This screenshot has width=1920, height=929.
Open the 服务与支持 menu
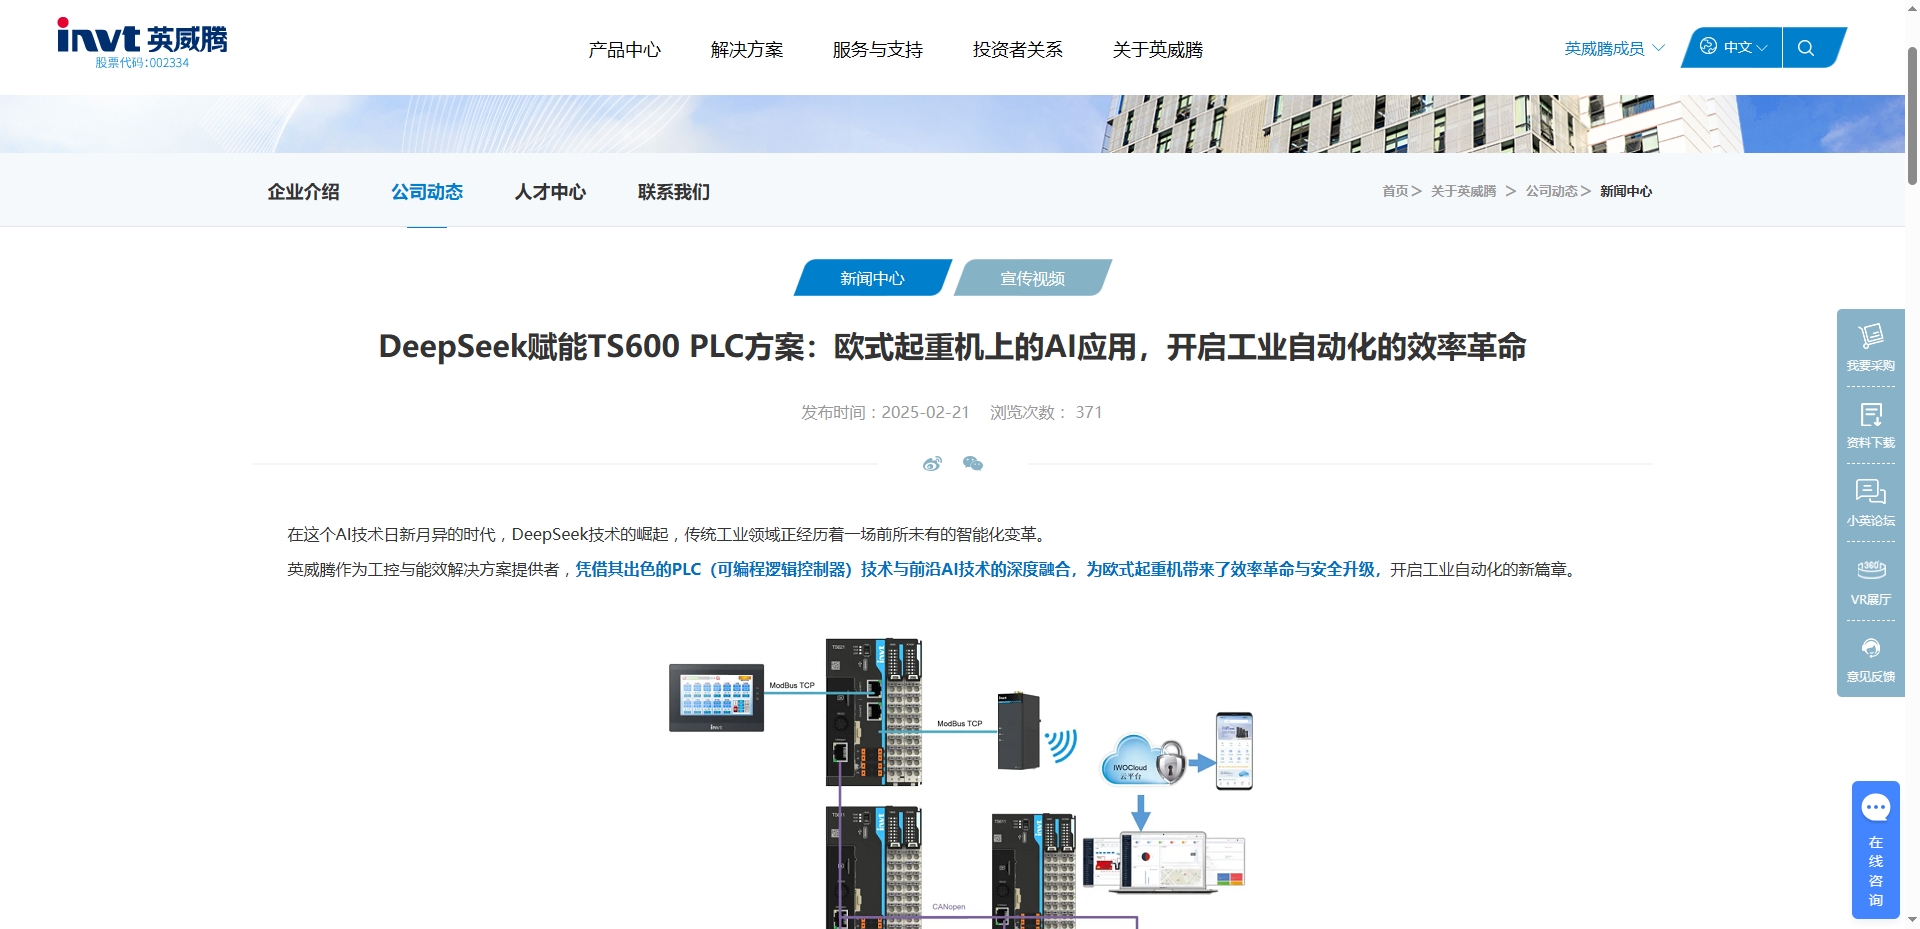point(878,49)
